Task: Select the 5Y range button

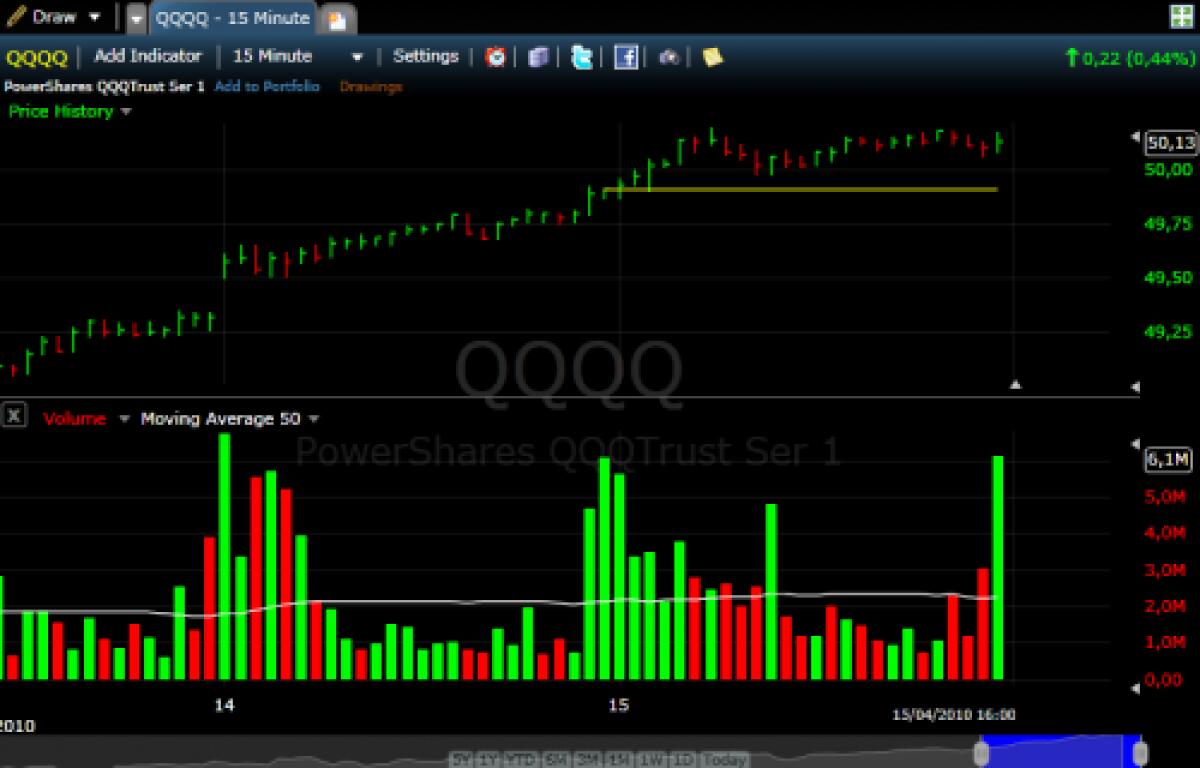Action: [x=463, y=759]
